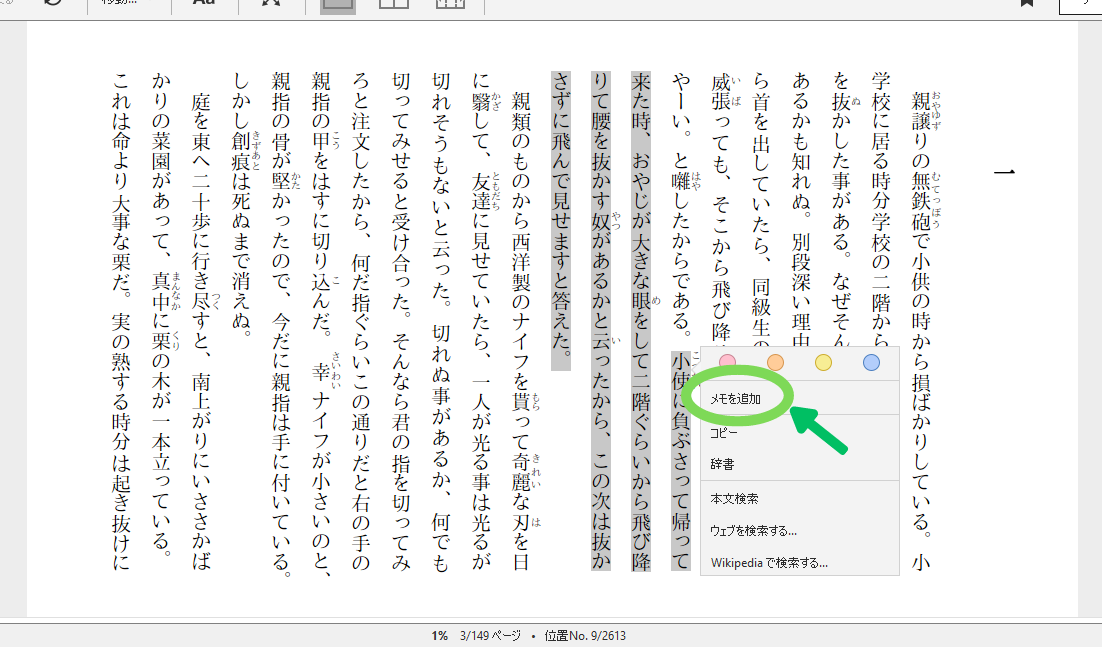
Task: Choose the orange highlight color
Action: pyautogui.click(x=775, y=363)
